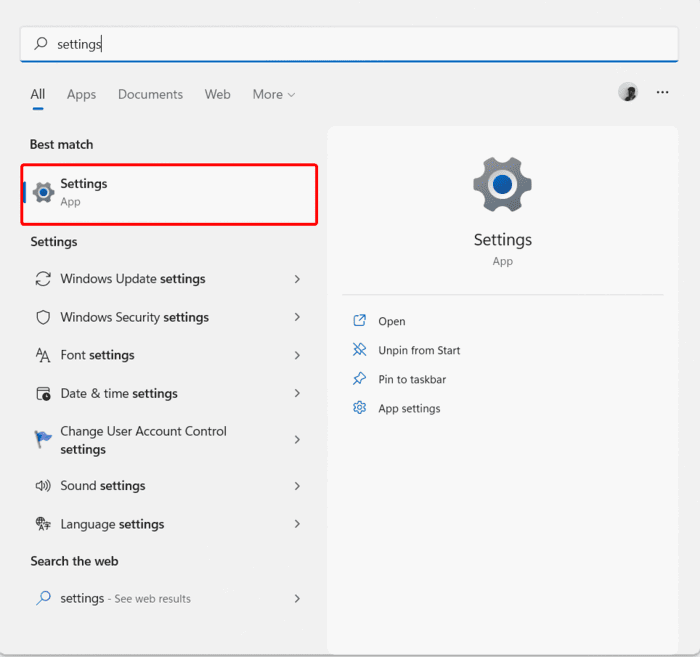Click the Pin to taskbar pin icon
The image size is (700, 657).
359,379
